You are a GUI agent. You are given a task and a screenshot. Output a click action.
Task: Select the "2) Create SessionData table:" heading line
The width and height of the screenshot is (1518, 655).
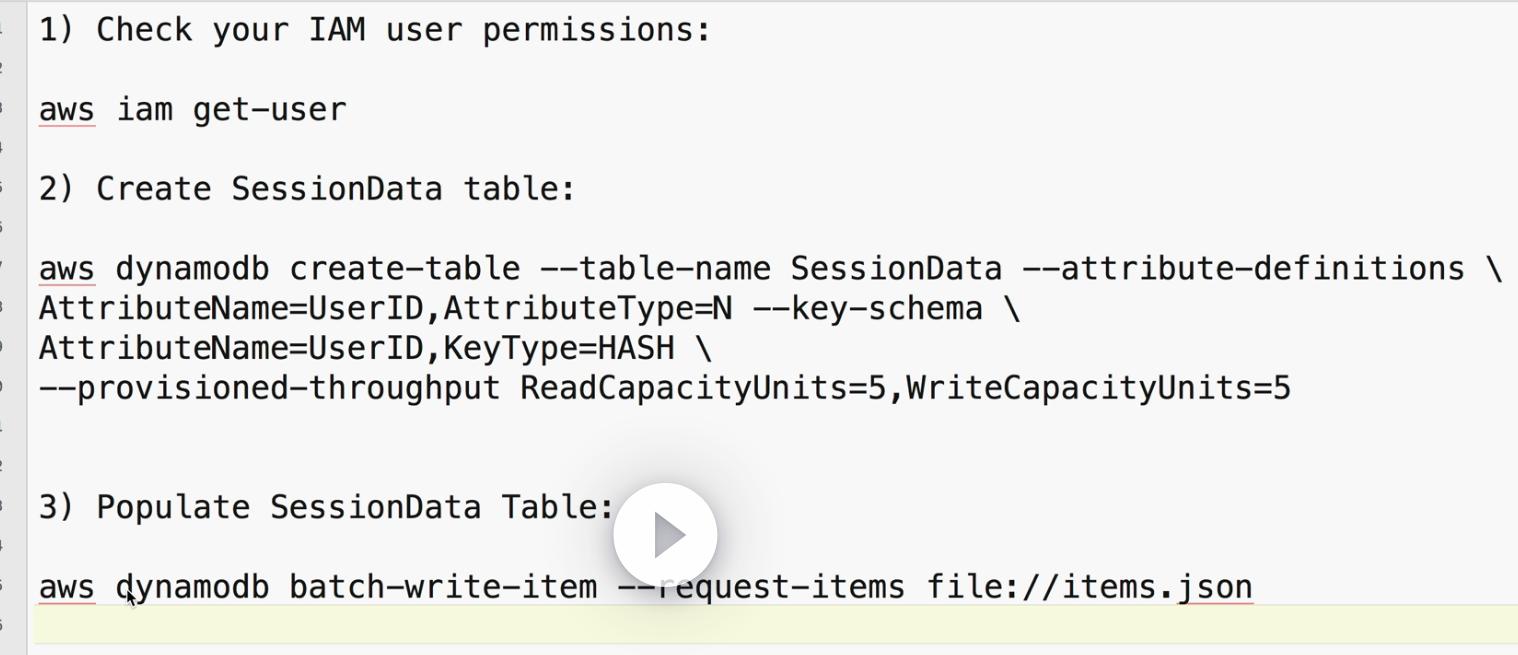point(307,189)
